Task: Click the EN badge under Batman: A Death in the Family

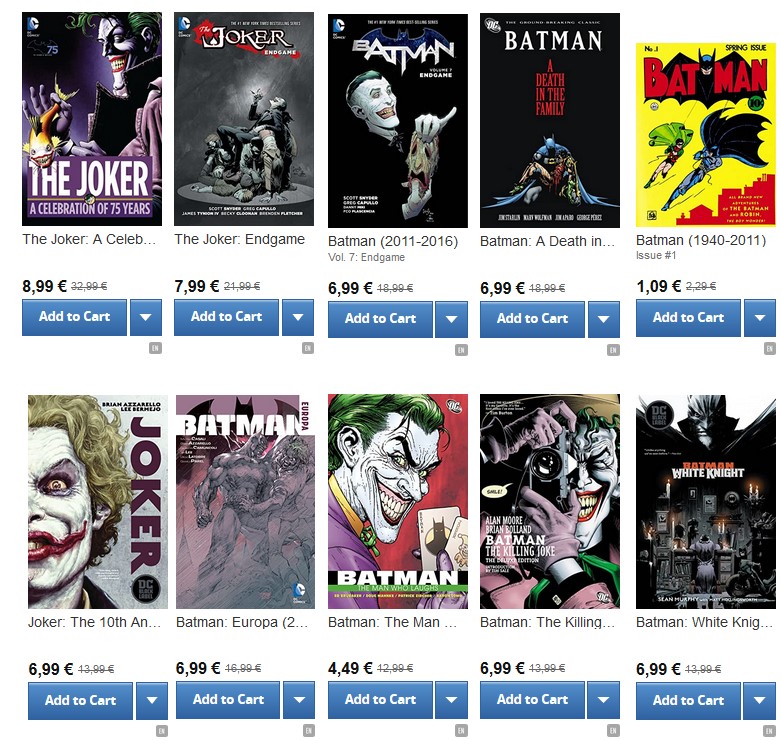Action: pos(613,350)
